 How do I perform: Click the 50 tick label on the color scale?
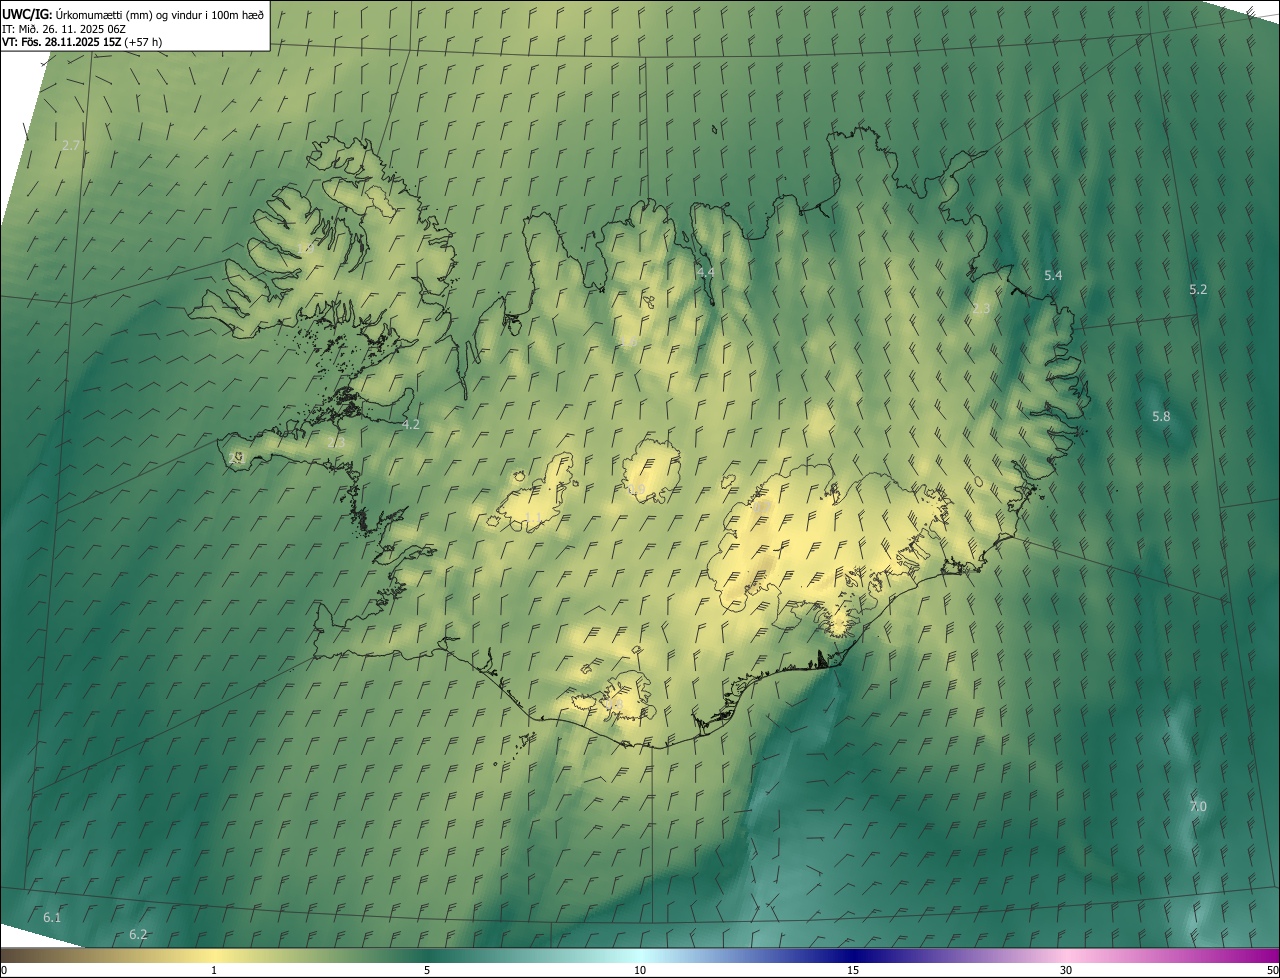1272,970
